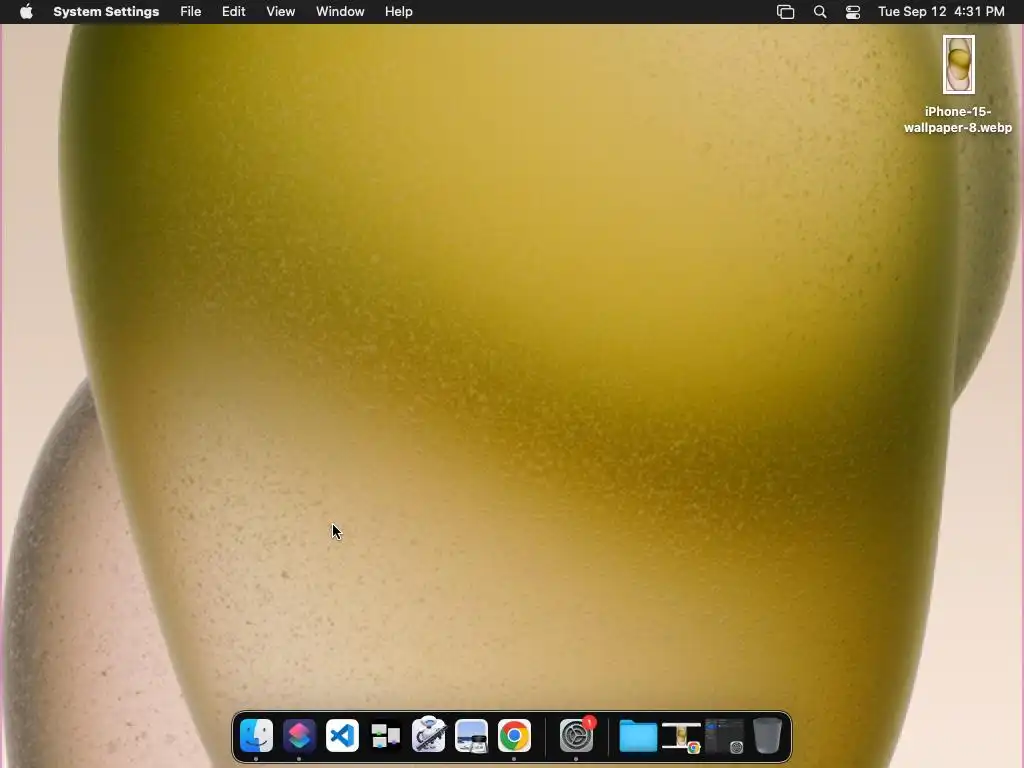Open the Preview app in the Dock
This screenshot has width=1024, height=768.
click(472, 736)
